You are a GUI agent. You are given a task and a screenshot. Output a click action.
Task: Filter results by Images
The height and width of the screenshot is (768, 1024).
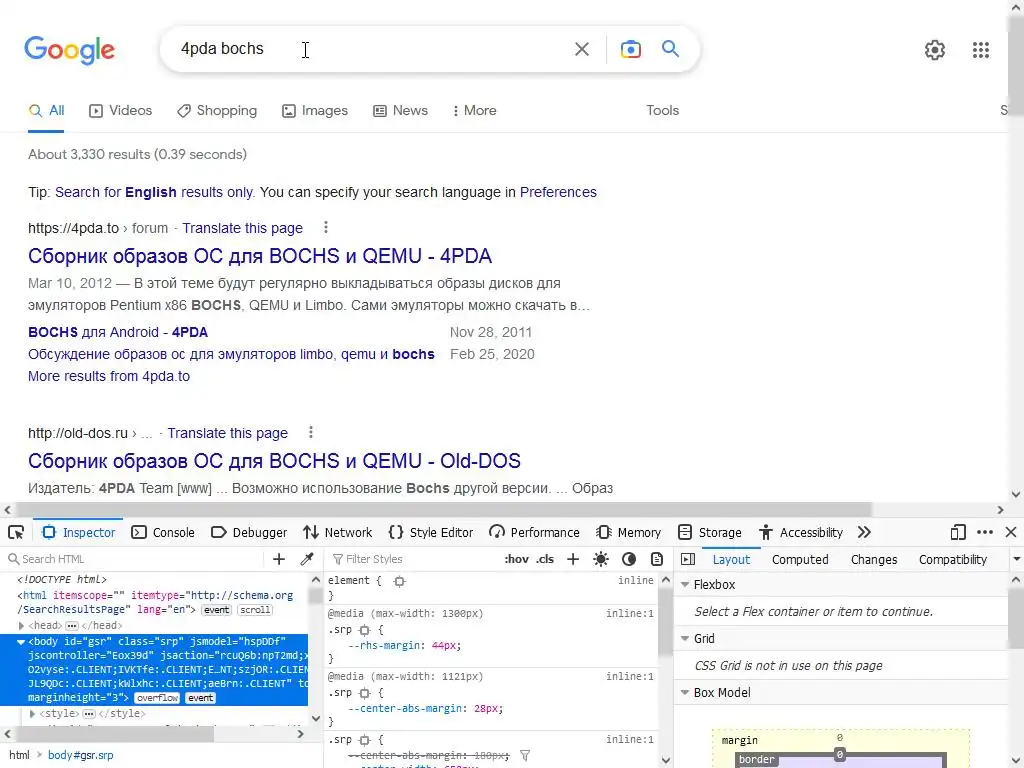click(x=315, y=110)
